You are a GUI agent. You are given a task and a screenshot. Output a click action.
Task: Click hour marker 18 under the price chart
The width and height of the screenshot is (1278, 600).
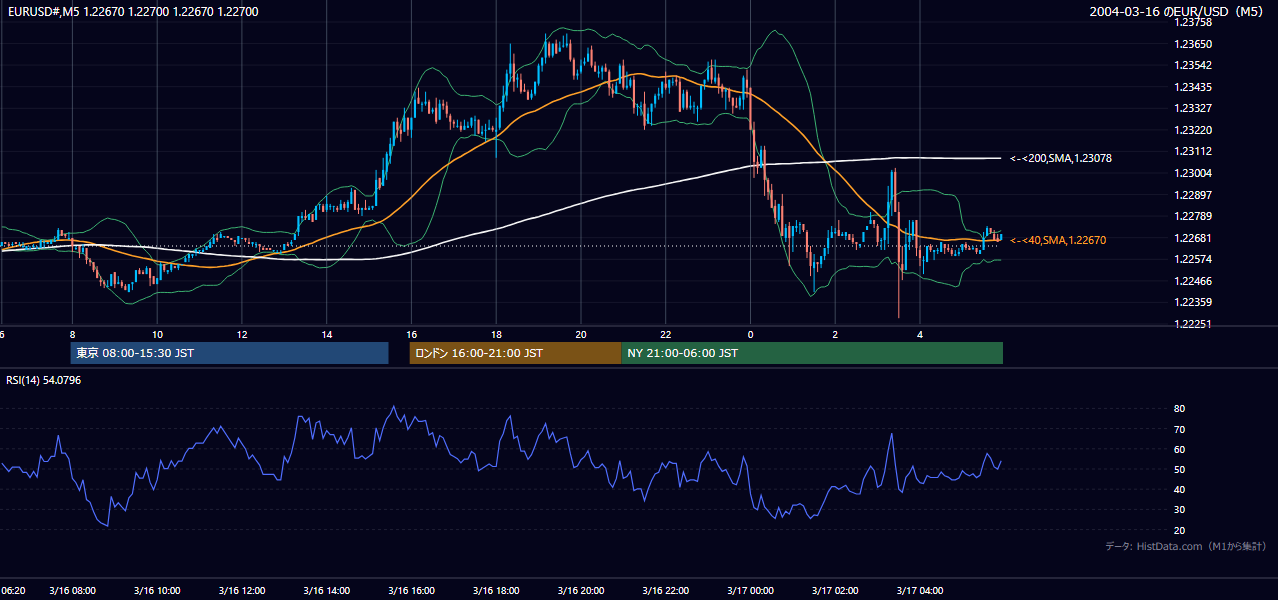pyautogui.click(x=496, y=333)
